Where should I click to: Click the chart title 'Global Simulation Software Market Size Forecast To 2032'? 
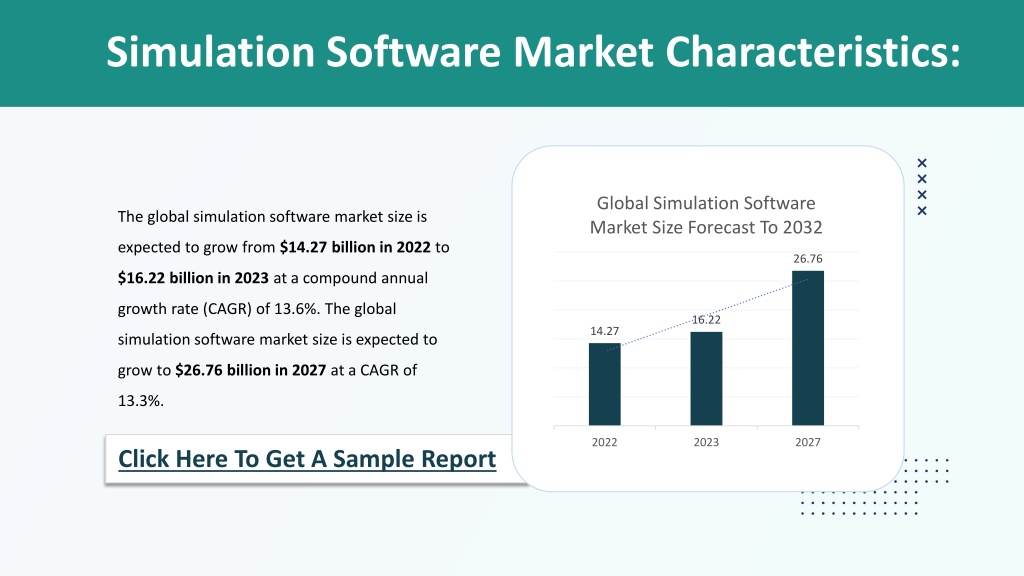click(706, 215)
